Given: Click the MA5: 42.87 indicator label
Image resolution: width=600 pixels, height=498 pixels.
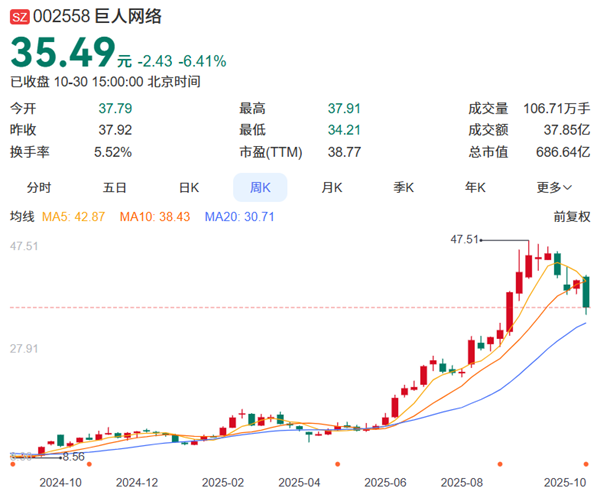Looking at the screenshot, I should 73,217.
